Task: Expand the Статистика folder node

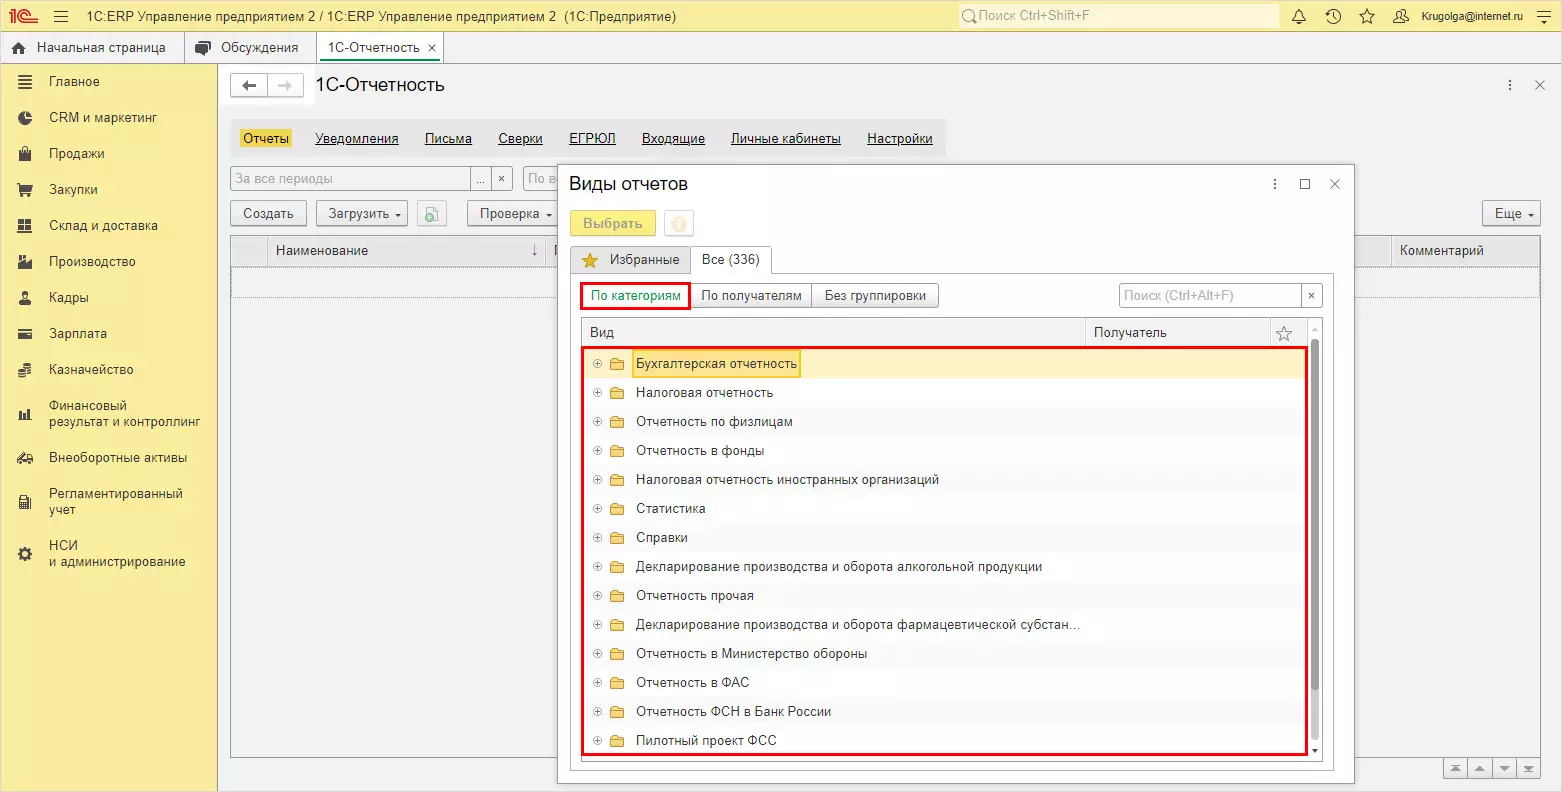Action: 597,509
